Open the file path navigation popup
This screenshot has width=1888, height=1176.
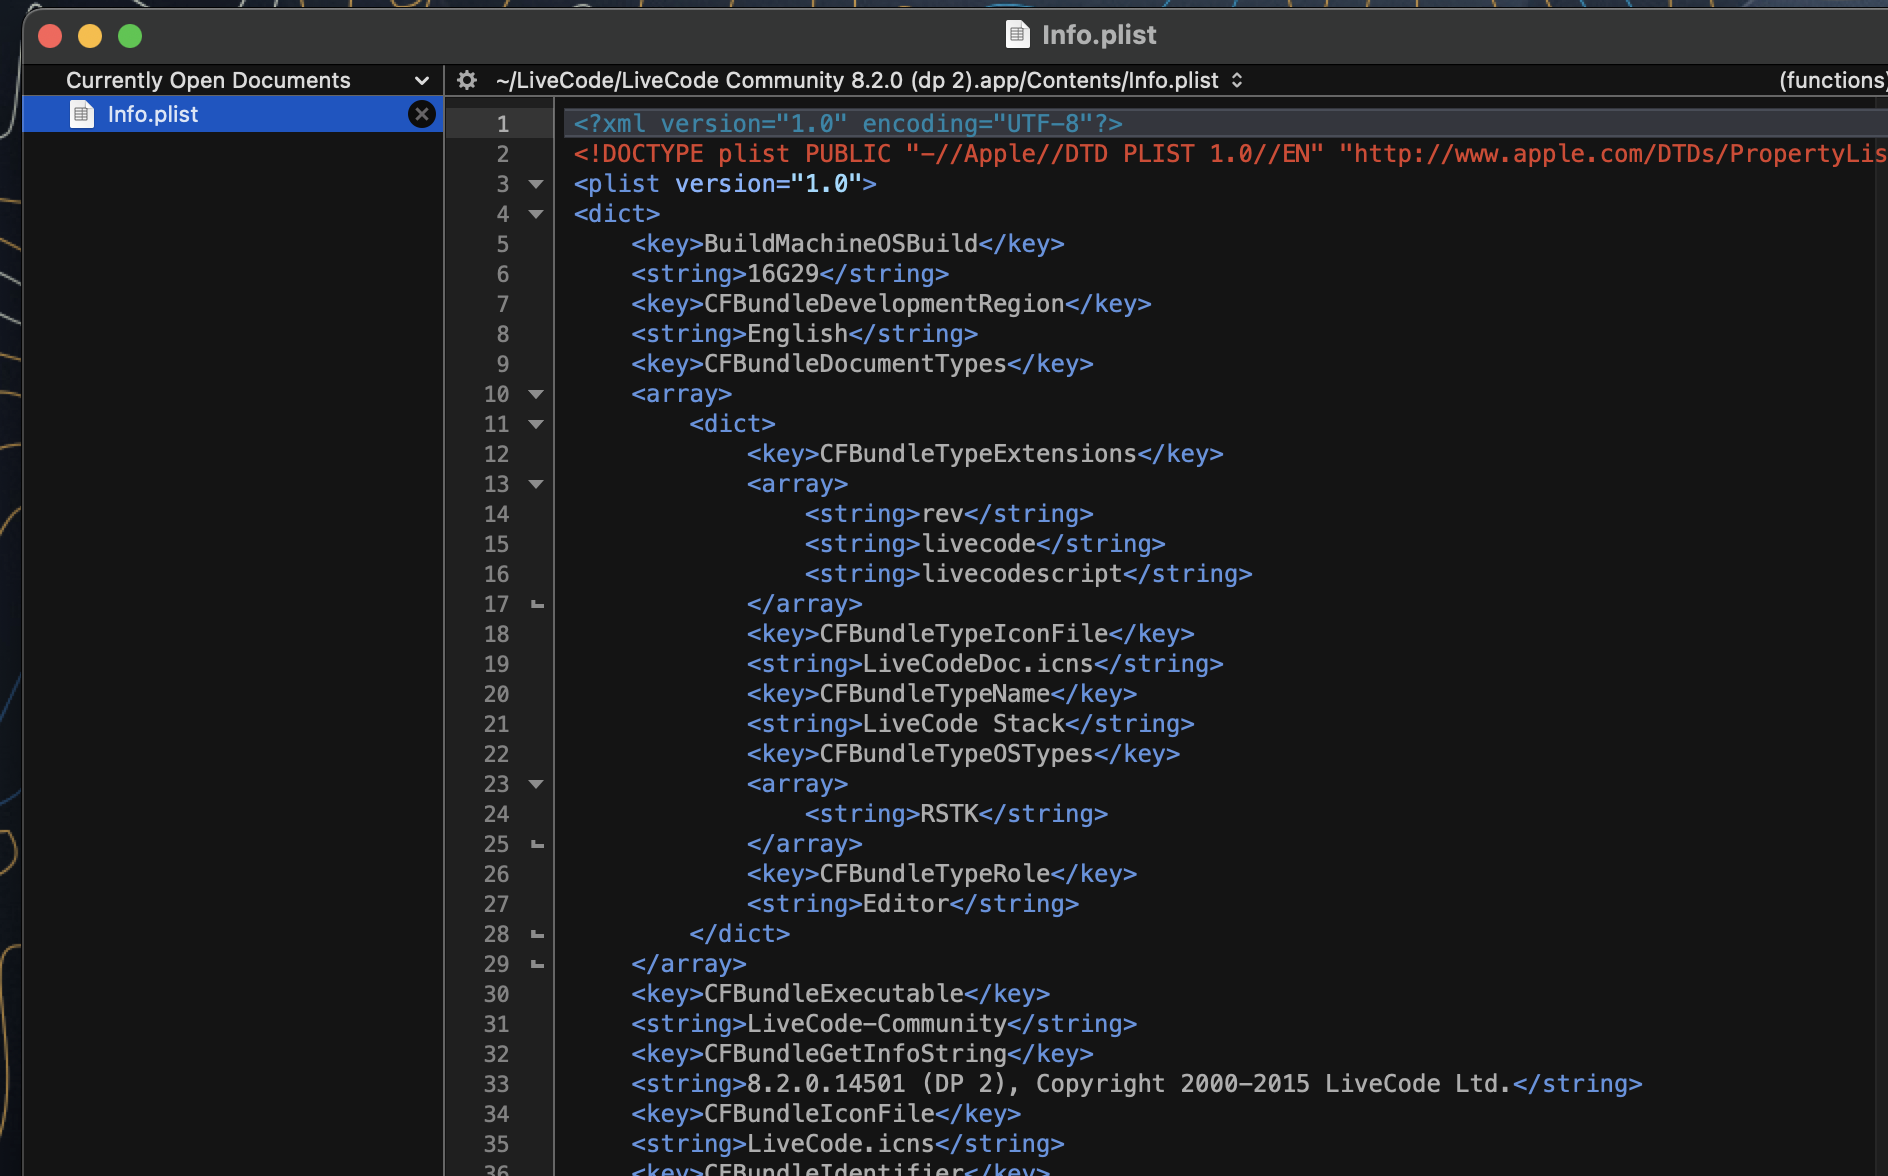tap(869, 80)
